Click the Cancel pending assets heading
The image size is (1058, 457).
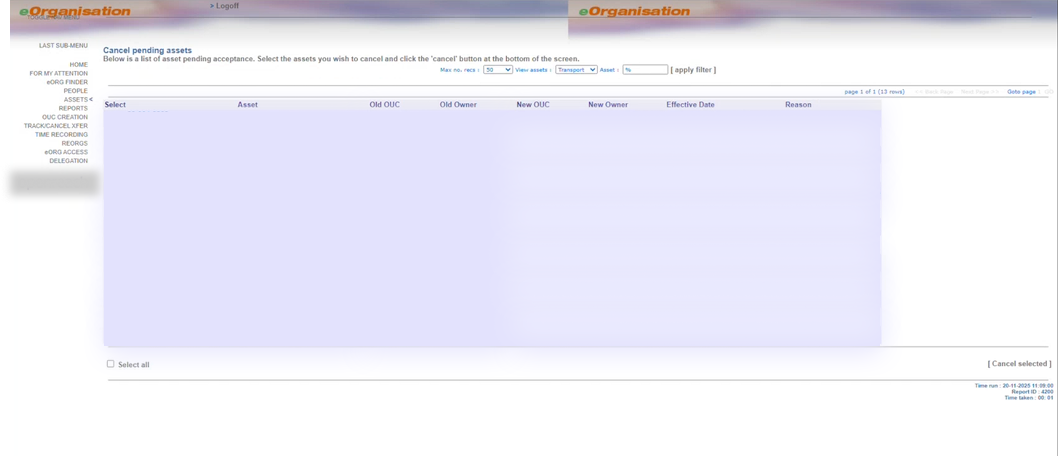pyautogui.click(x=148, y=51)
